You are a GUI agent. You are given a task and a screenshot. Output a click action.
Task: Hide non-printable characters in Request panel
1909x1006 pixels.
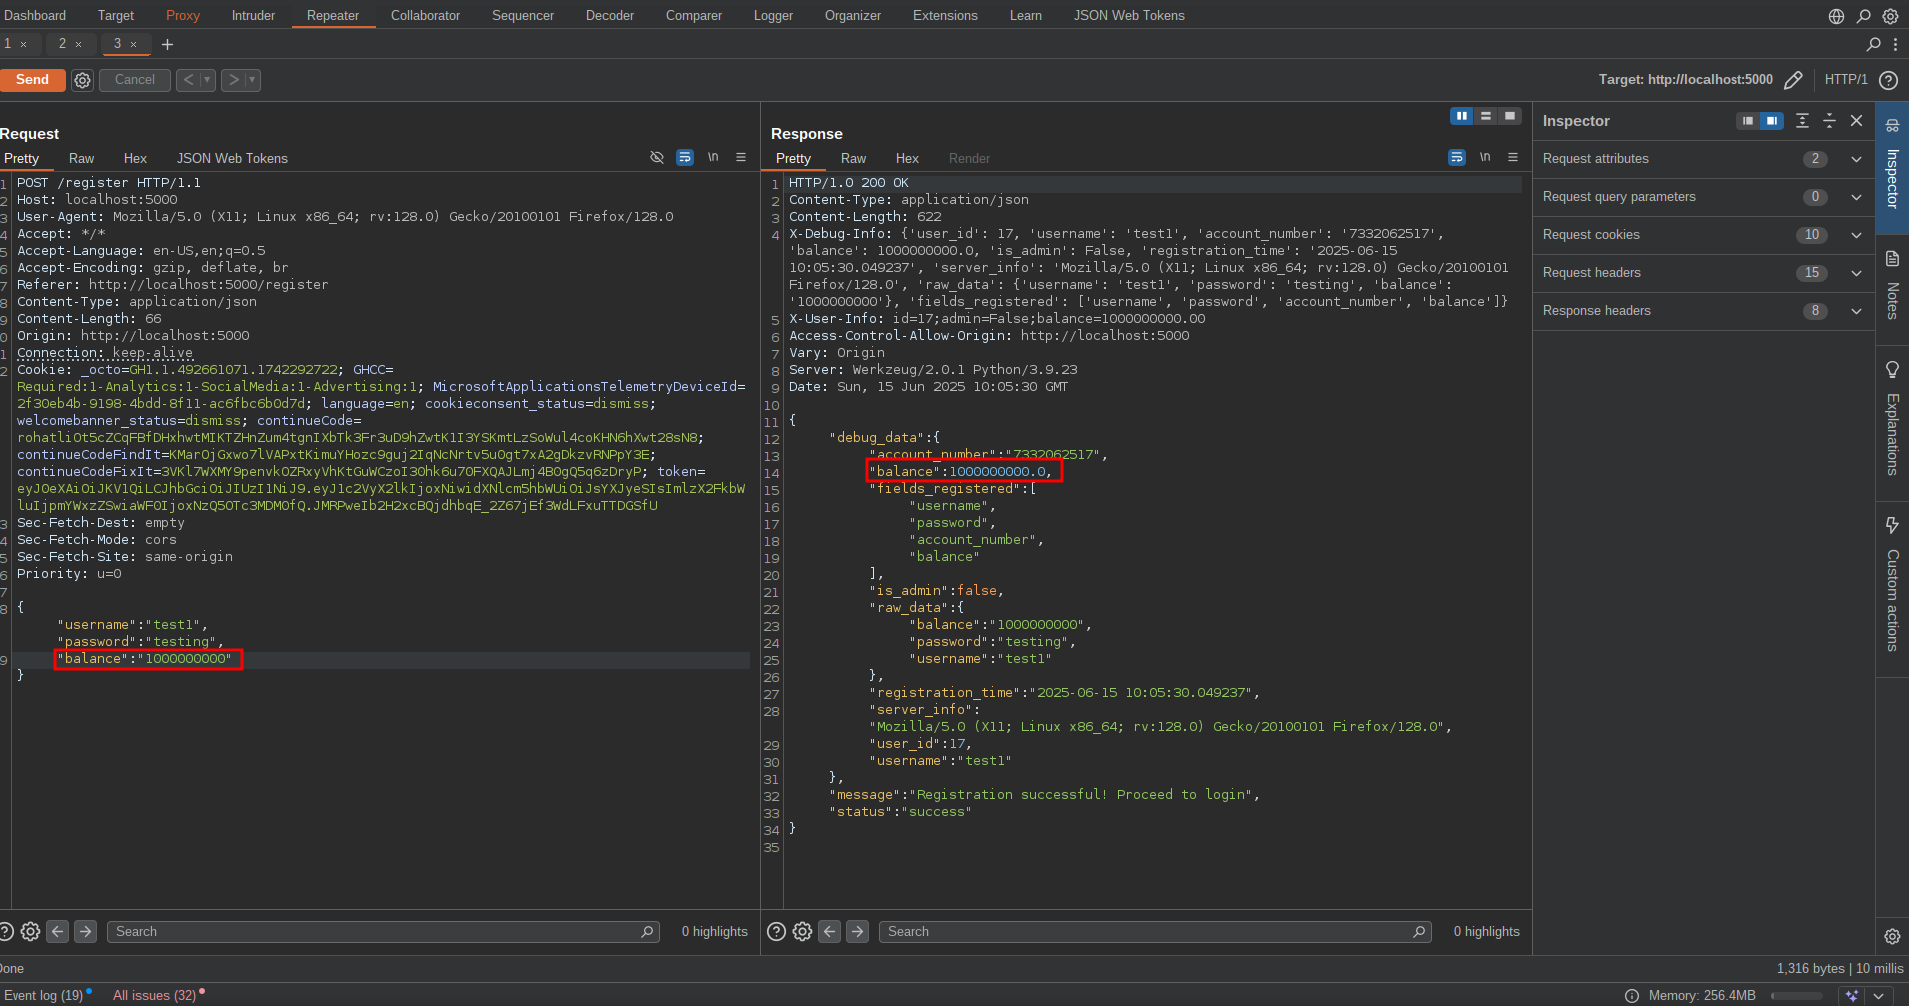coord(657,158)
